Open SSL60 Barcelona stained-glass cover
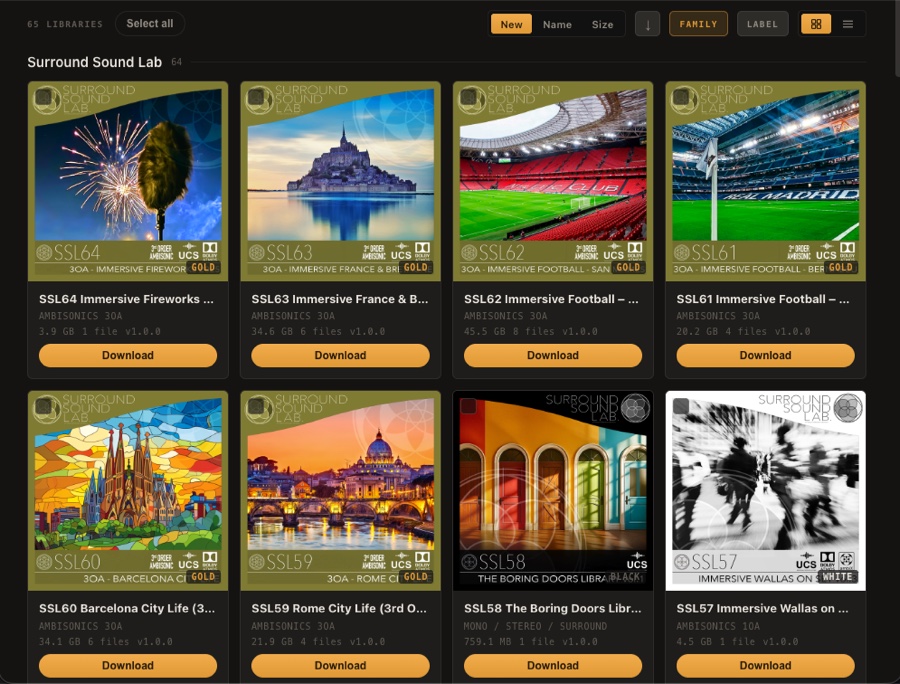Image resolution: width=900 pixels, height=684 pixels. click(128, 491)
